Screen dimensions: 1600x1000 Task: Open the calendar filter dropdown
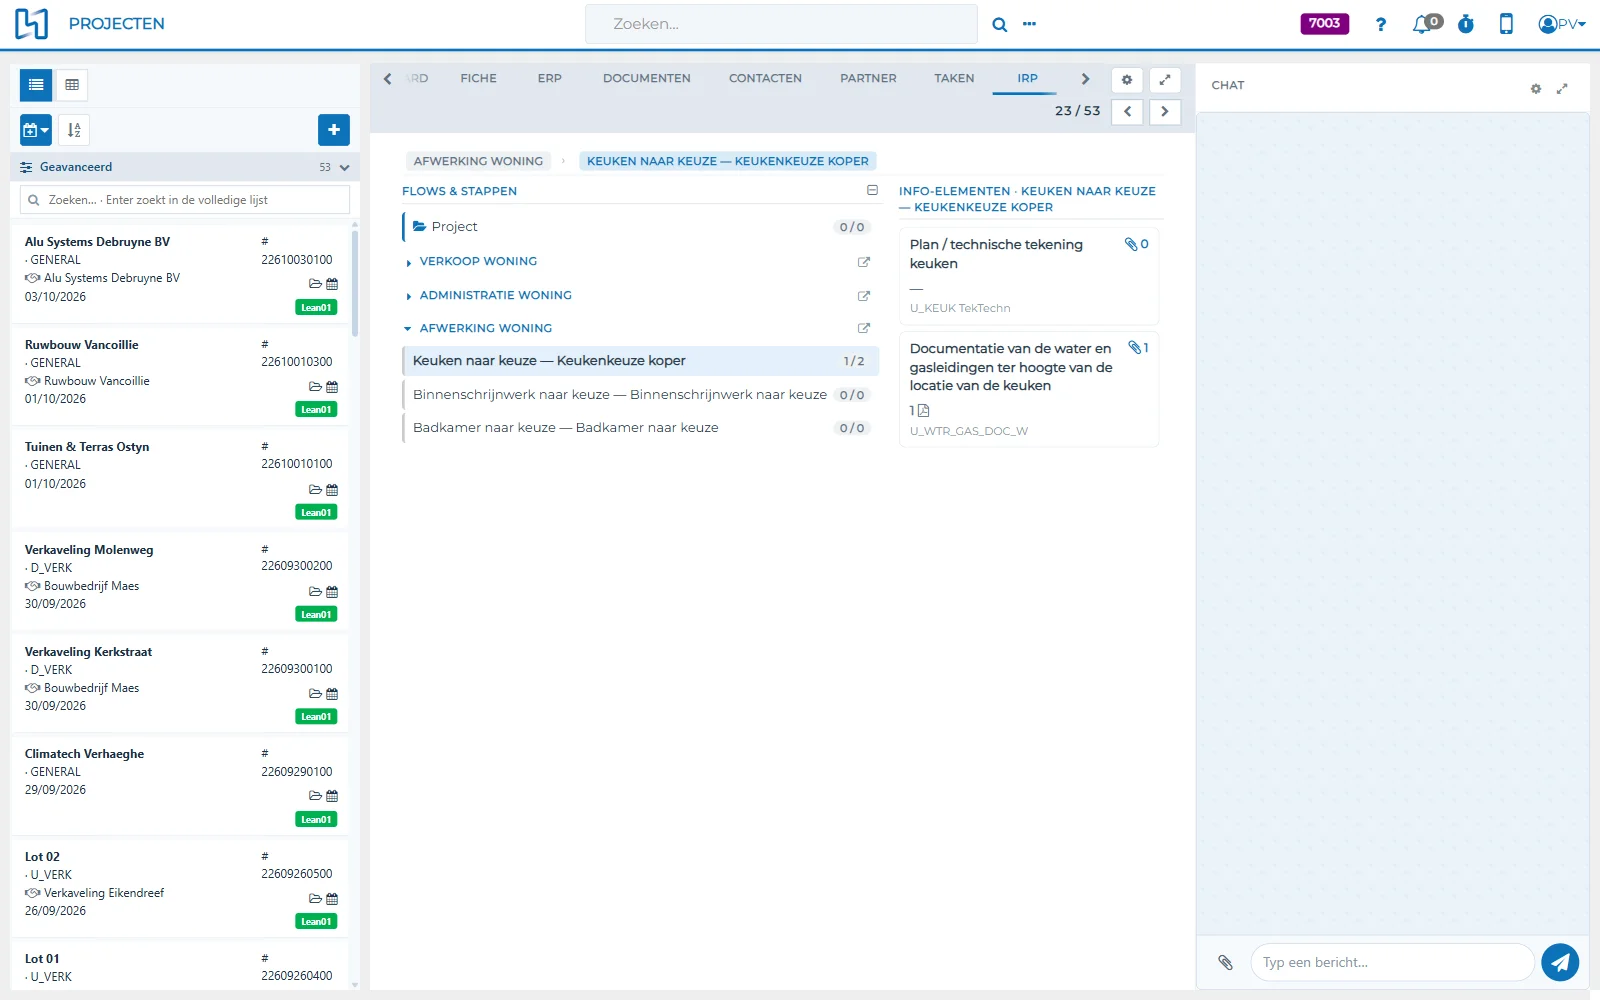click(x=36, y=130)
